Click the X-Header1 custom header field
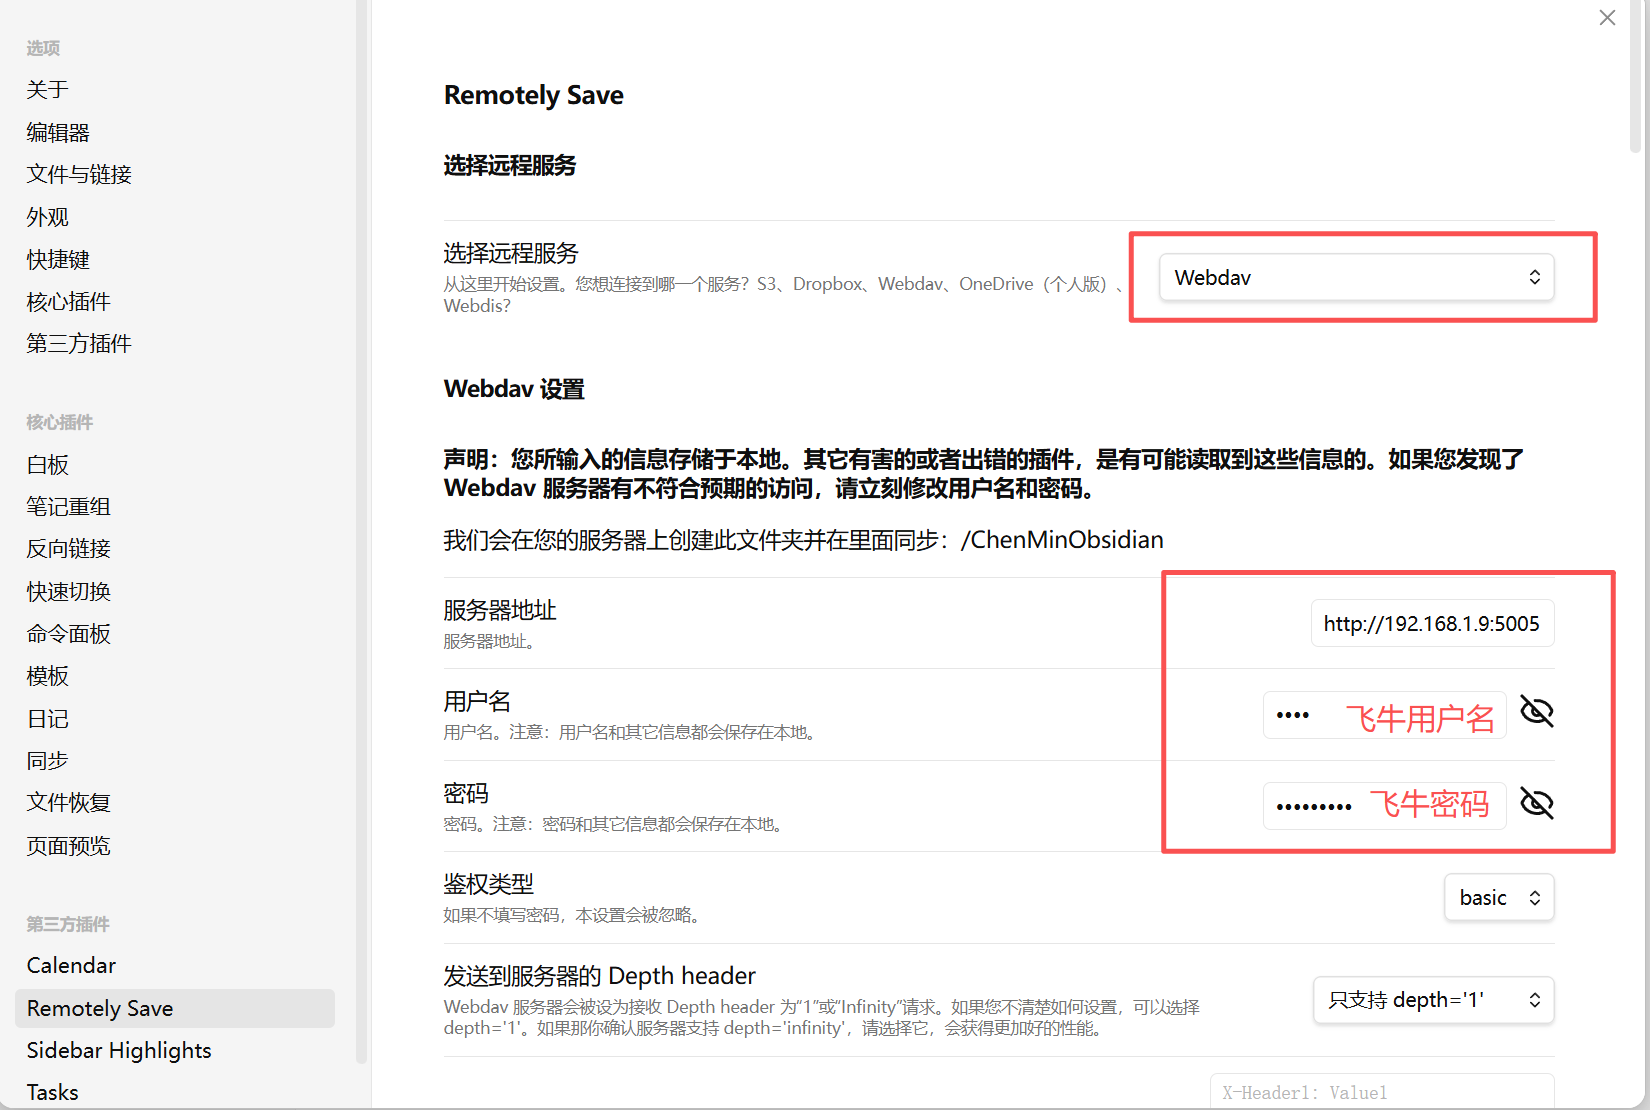Screen dimensions: 1650x1110 pyautogui.click(x=1382, y=1092)
